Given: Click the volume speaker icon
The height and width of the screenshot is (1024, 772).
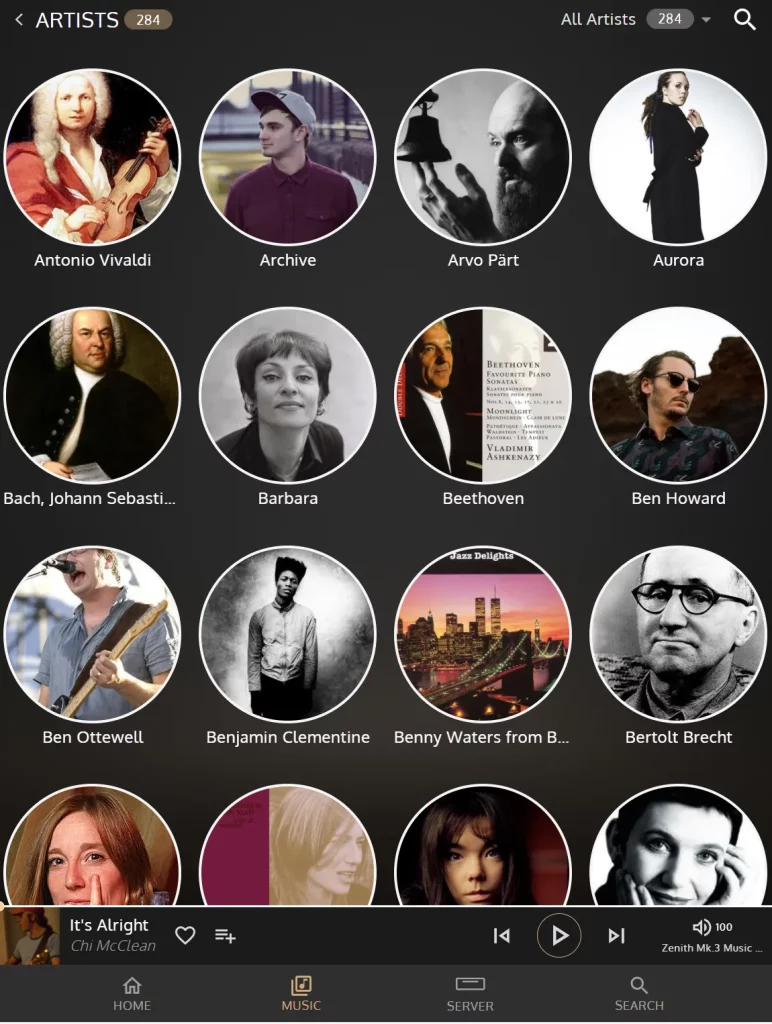Looking at the screenshot, I should 701,927.
